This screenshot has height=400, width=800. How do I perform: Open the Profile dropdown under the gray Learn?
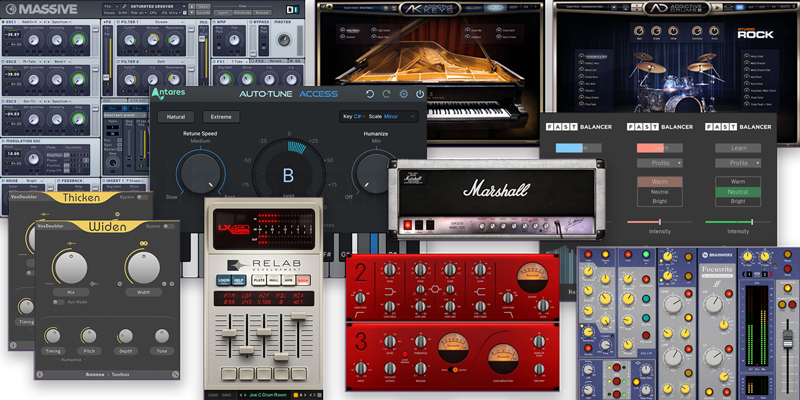(x=738, y=163)
